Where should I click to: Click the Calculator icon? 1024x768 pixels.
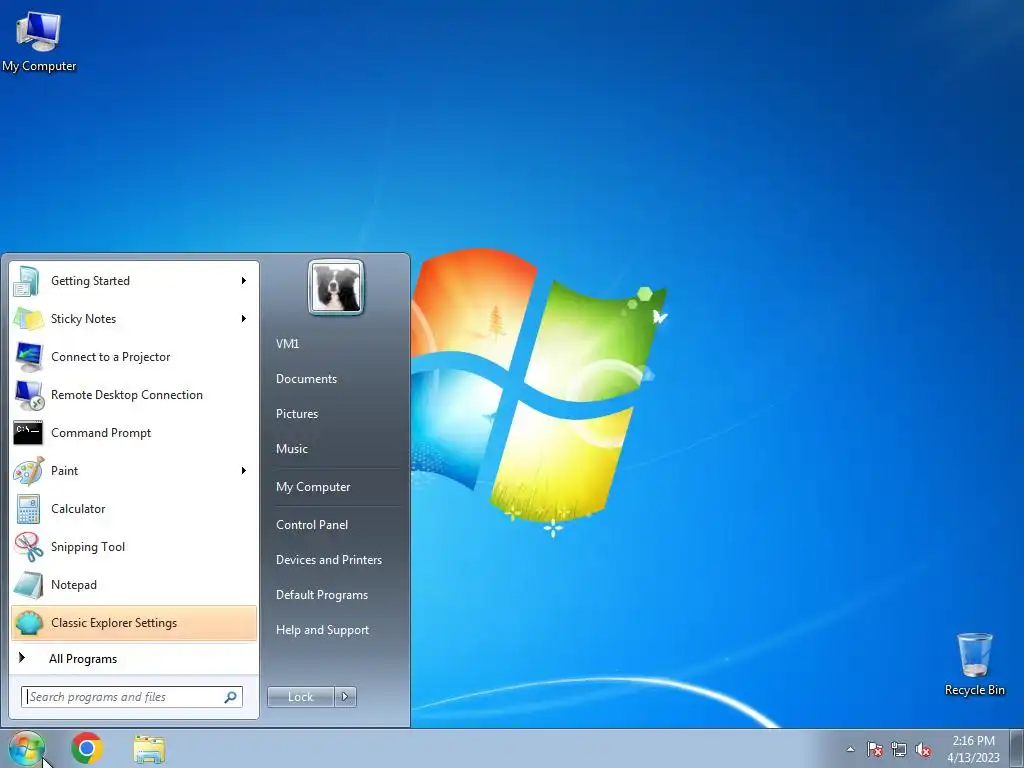28,509
